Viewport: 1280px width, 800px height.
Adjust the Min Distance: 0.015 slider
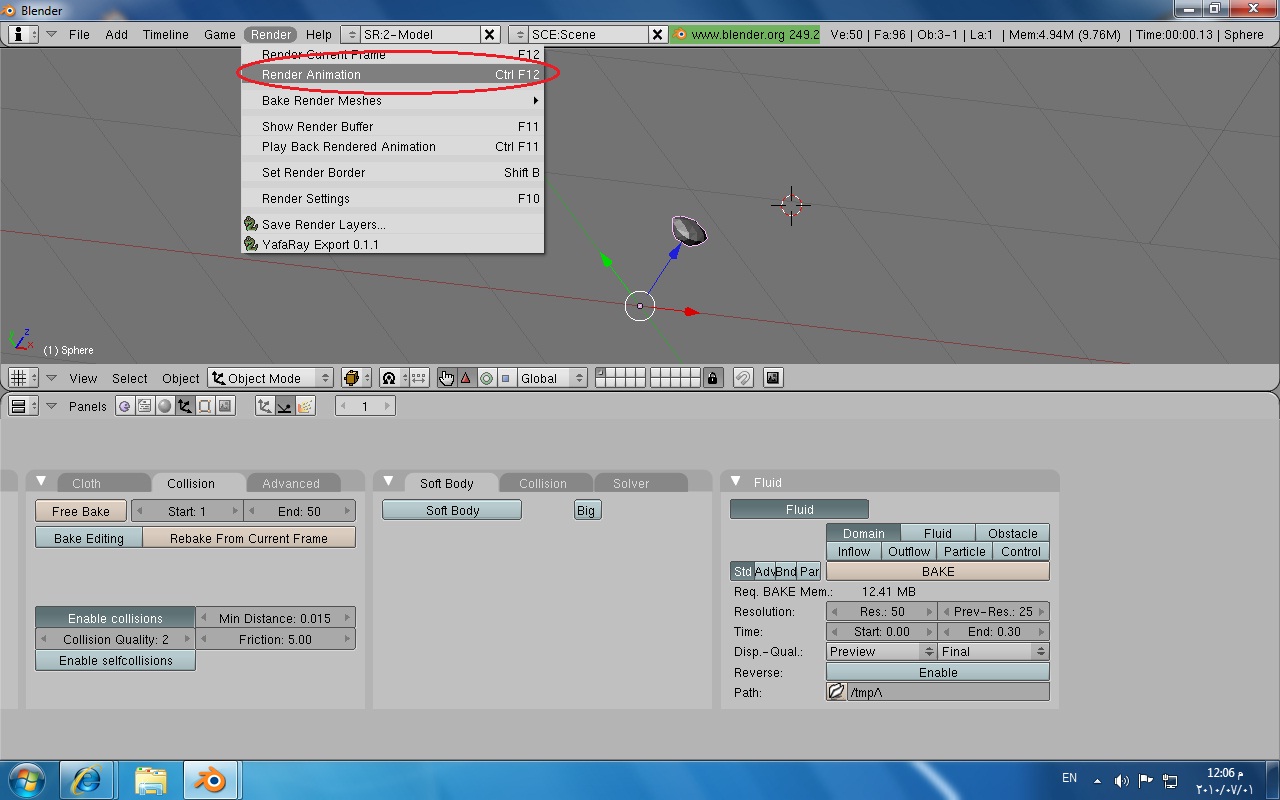pos(275,618)
